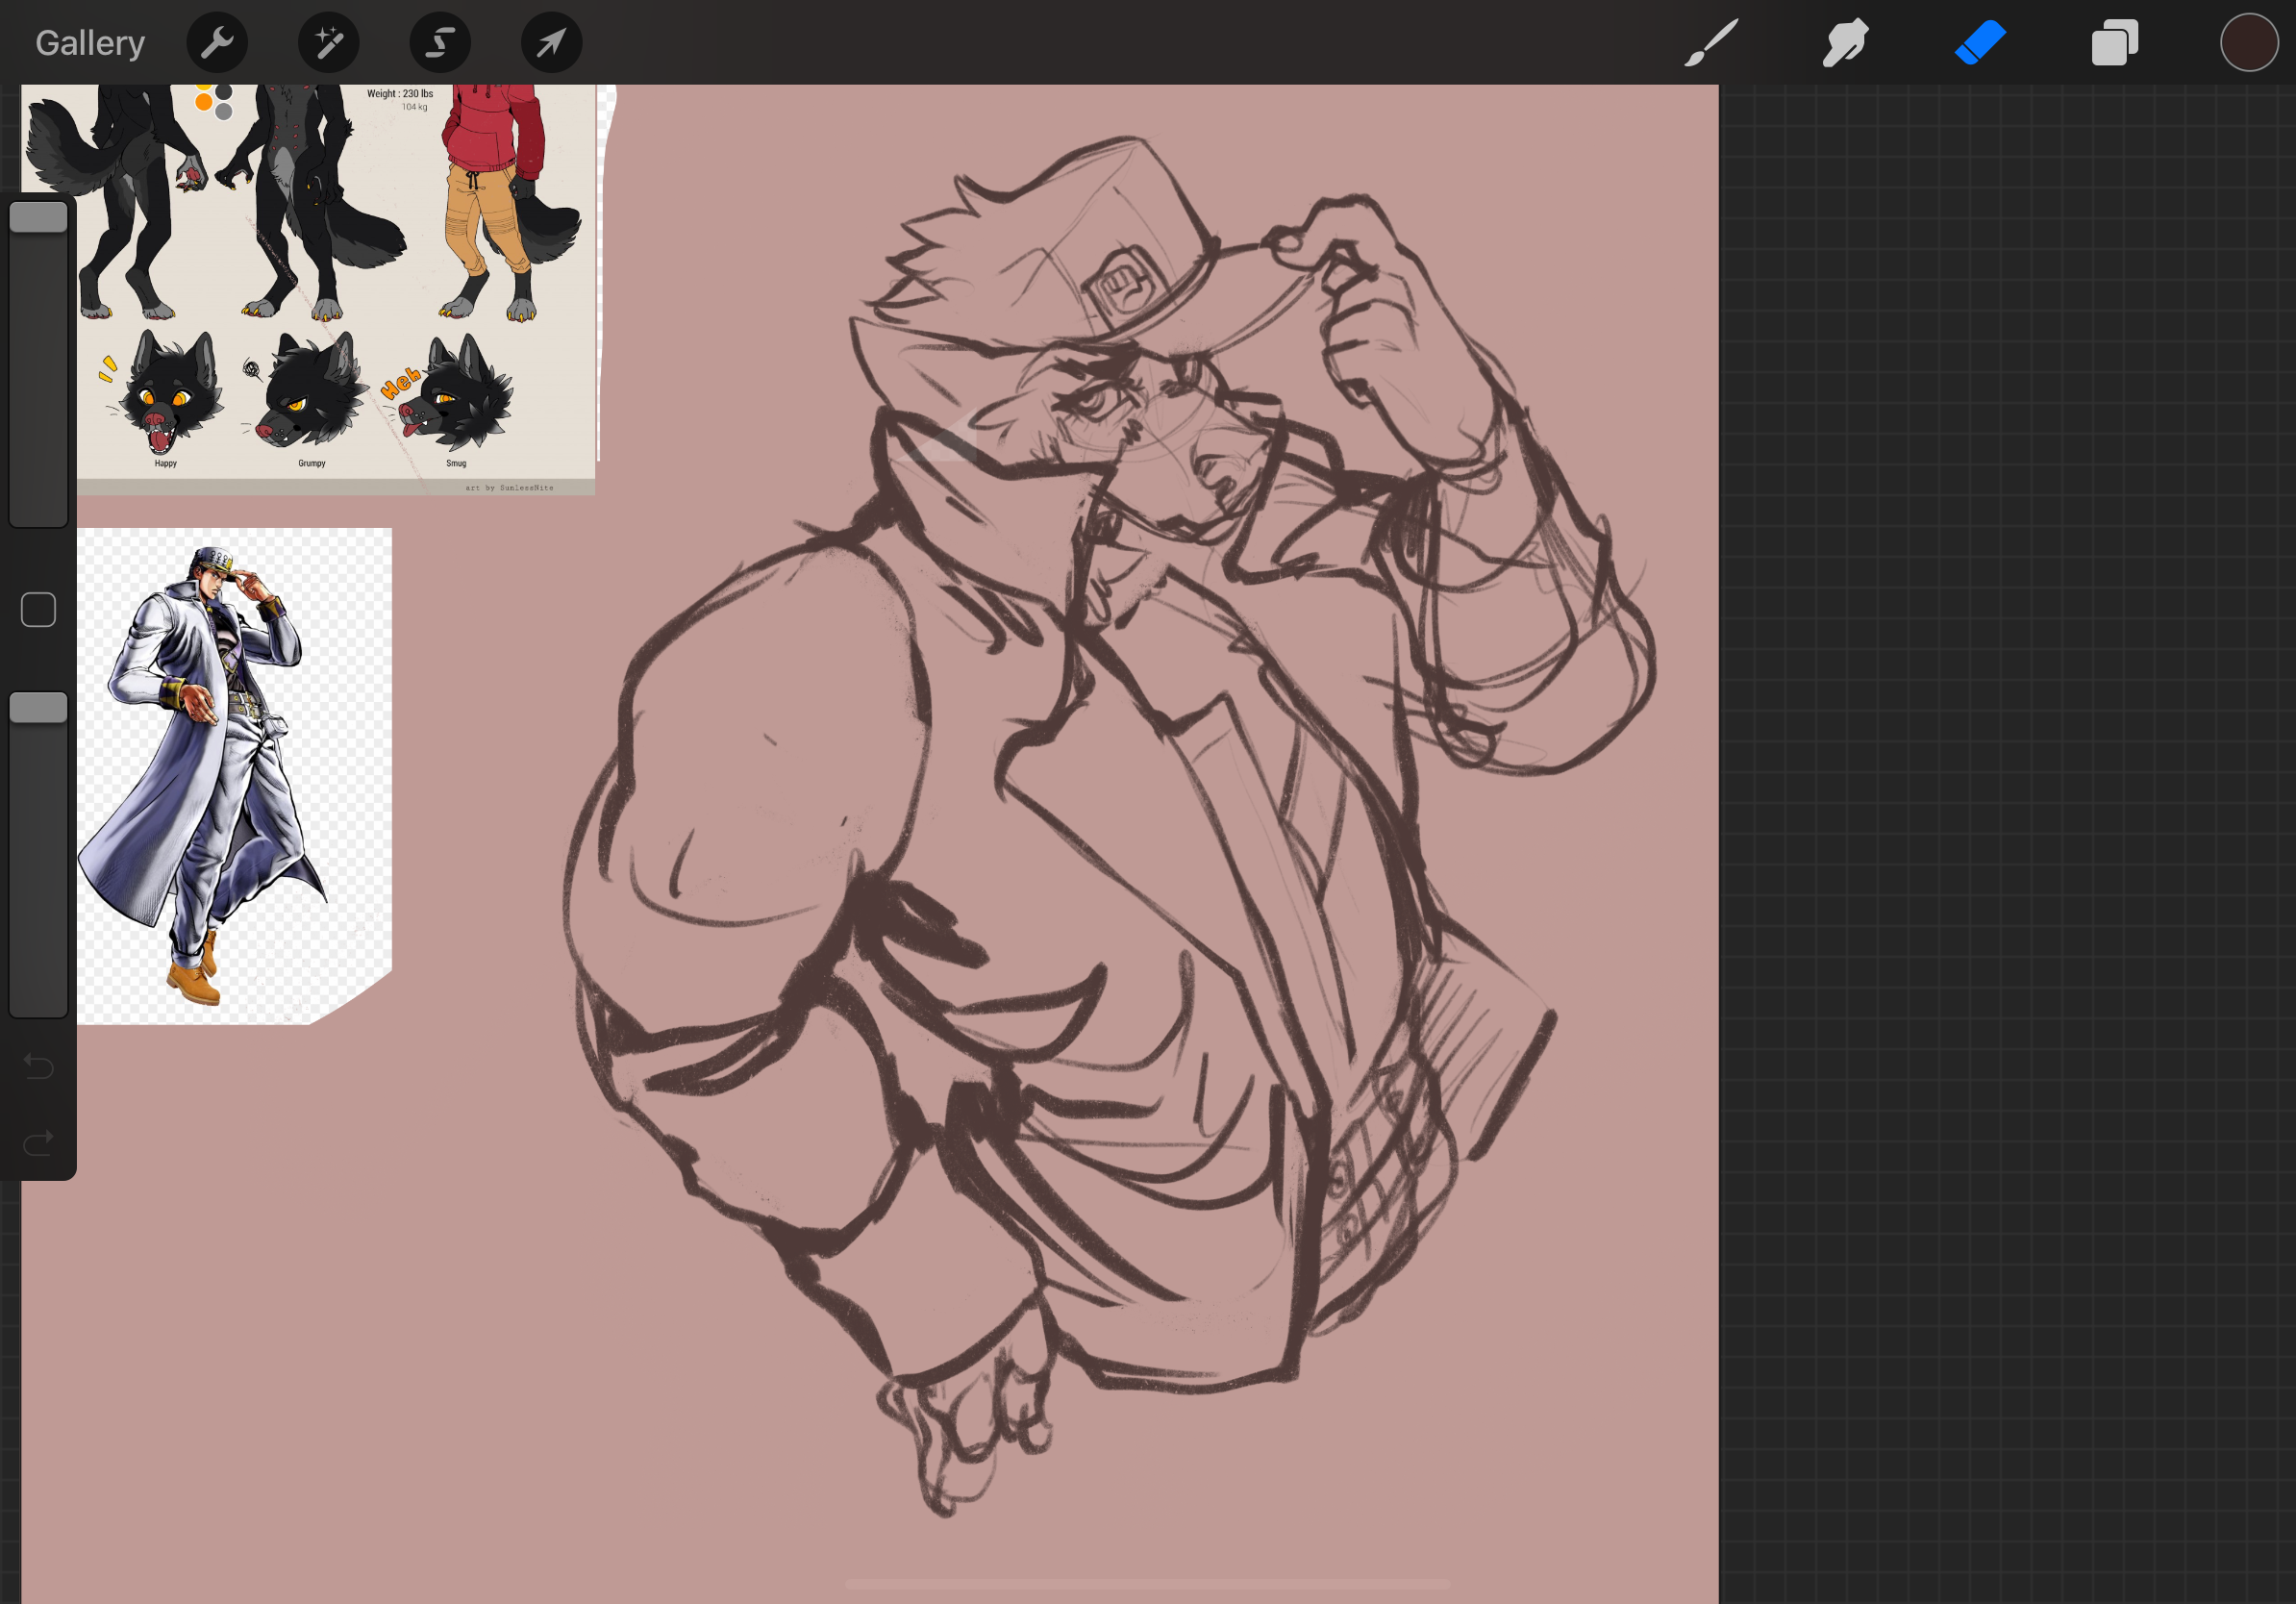Tap the blue Eraser tool

coord(1980,43)
